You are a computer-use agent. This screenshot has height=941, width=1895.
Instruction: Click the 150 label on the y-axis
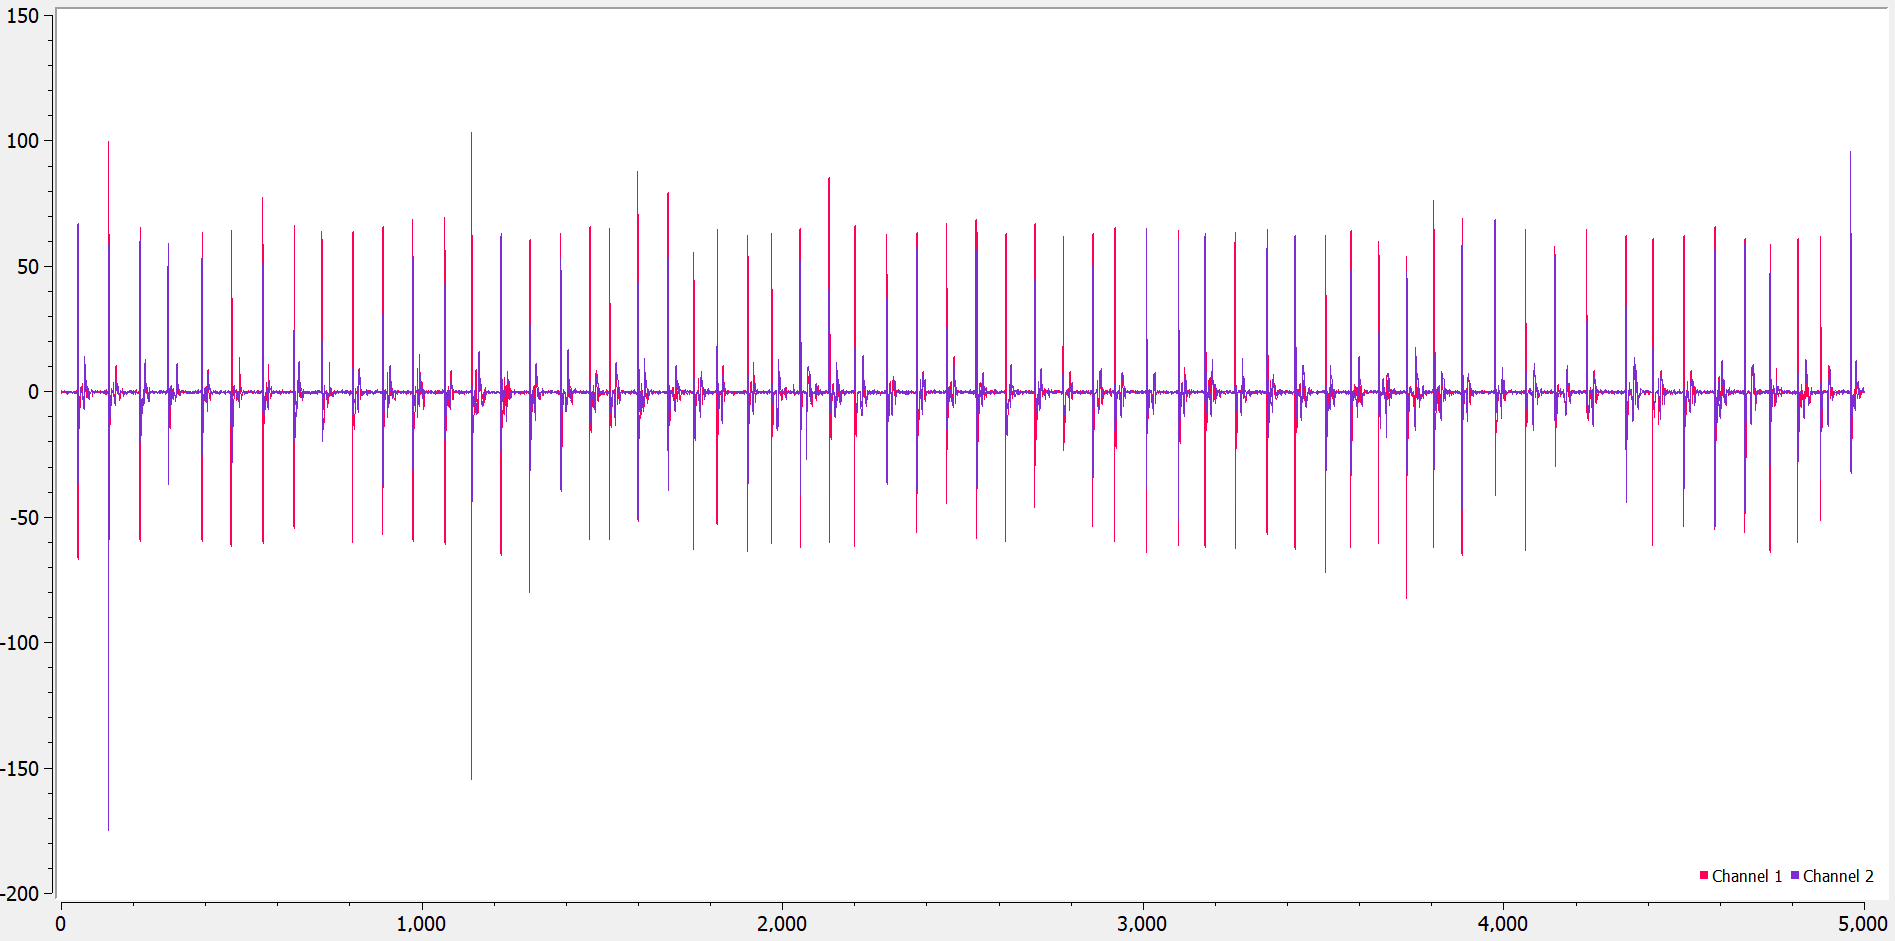click(x=23, y=16)
